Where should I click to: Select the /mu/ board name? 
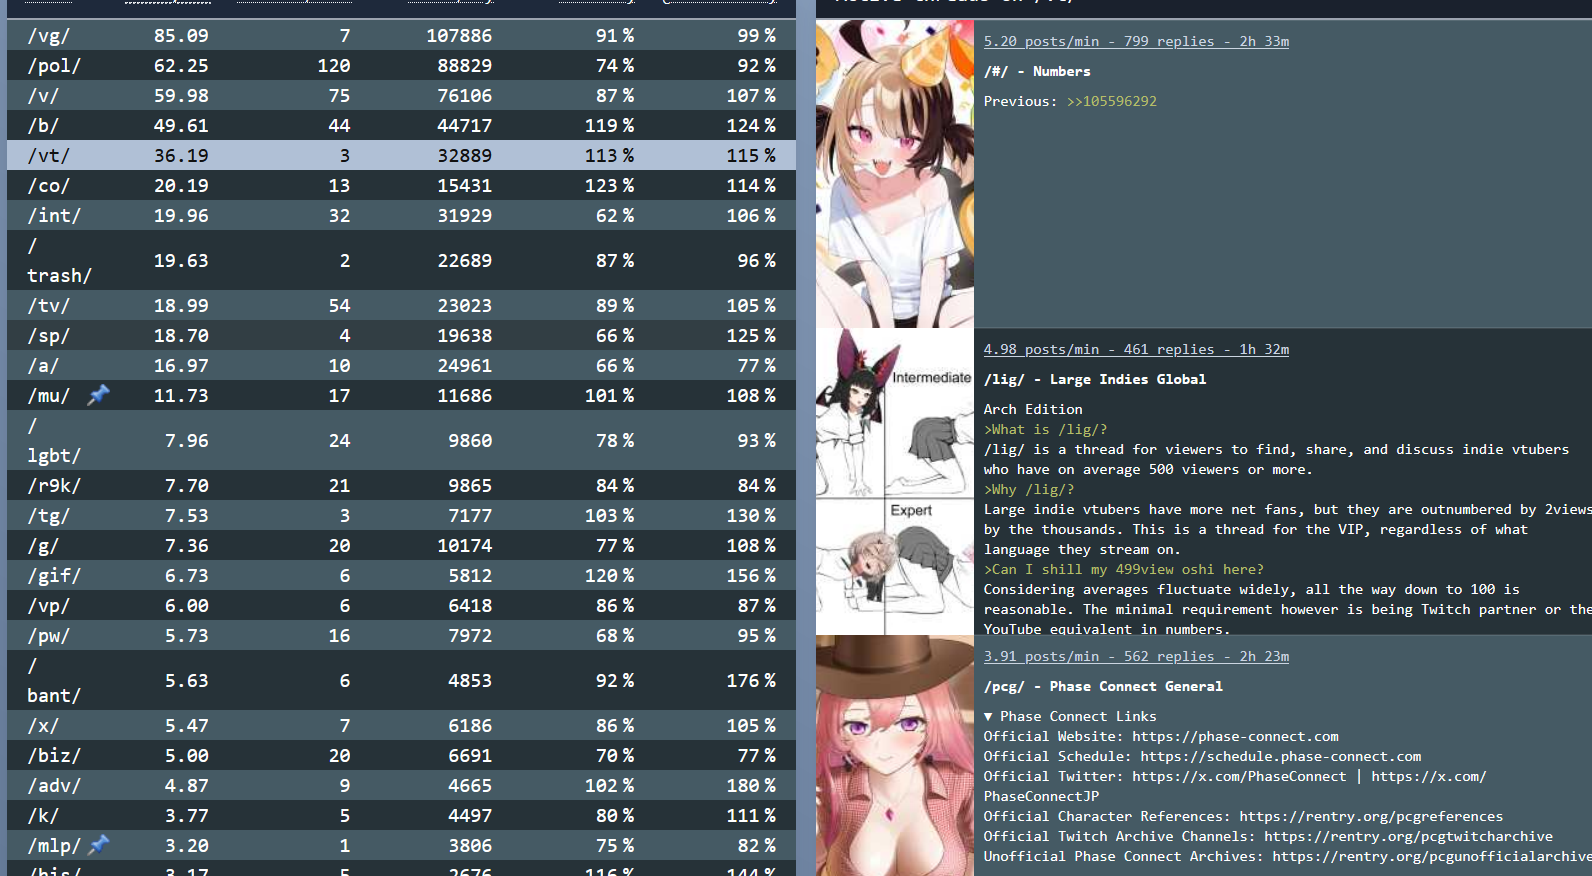(49, 395)
